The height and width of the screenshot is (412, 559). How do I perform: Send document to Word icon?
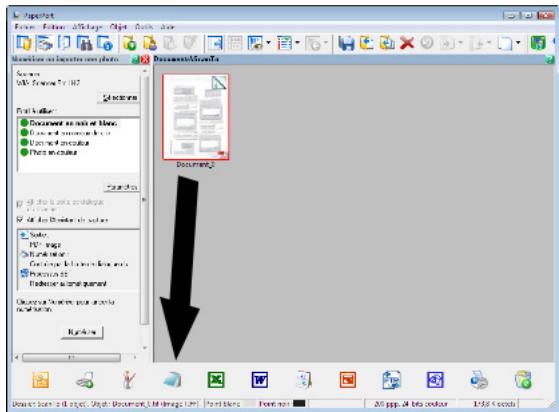tap(260, 380)
